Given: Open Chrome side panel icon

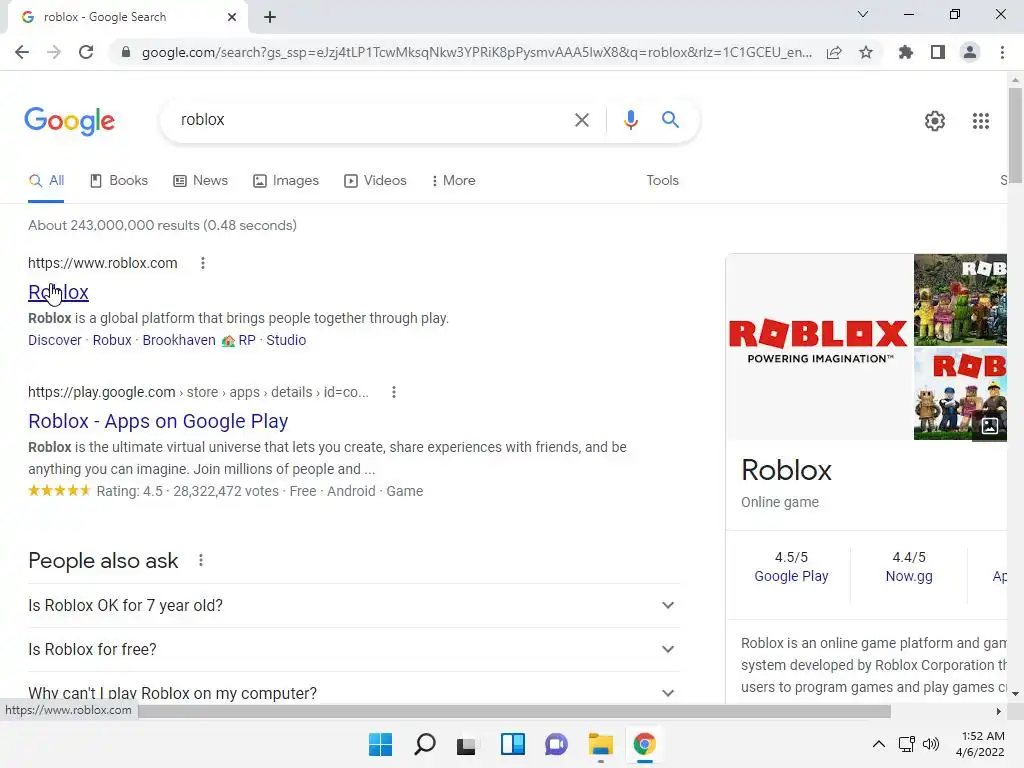Looking at the screenshot, I should click(938, 52).
